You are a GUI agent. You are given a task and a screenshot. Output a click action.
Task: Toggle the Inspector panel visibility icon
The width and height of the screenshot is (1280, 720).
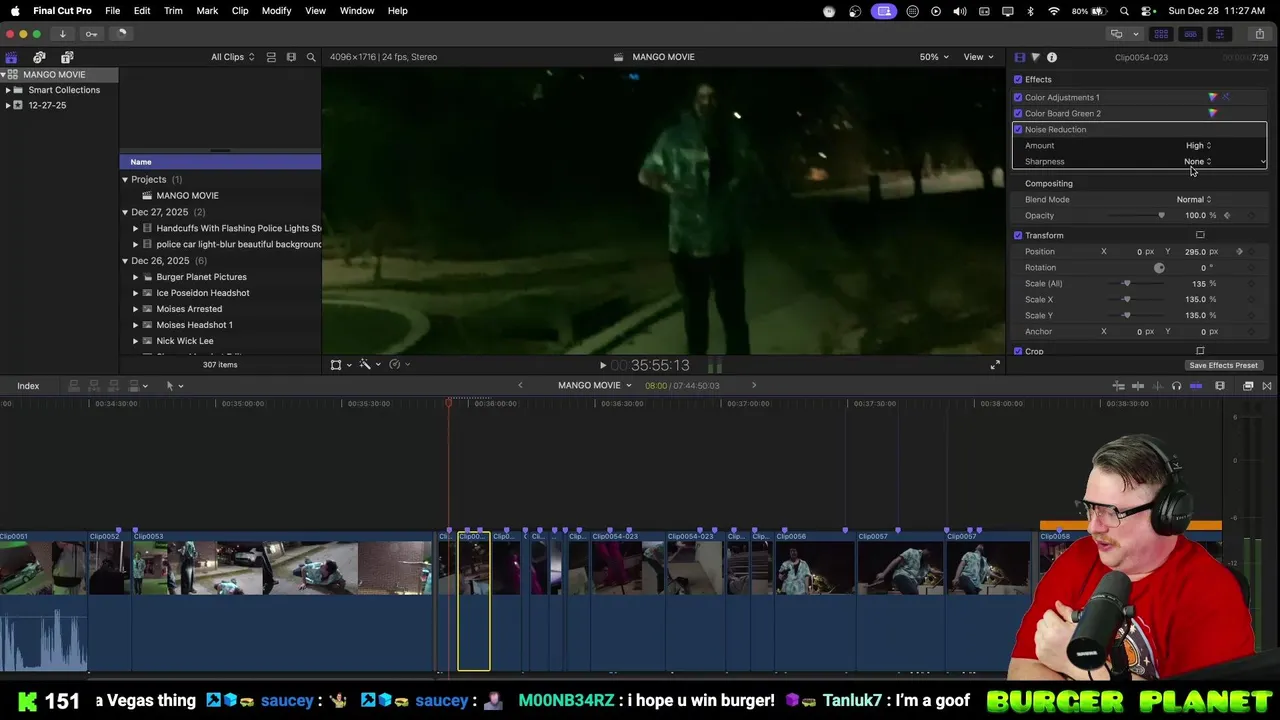coord(1219,34)
